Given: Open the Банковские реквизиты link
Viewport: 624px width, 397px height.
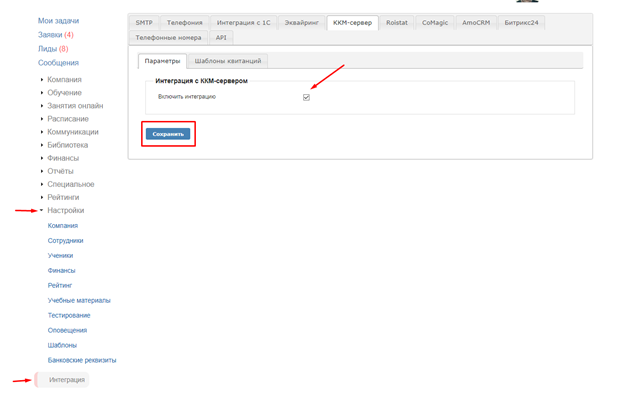Looking at the screenshot, I should click(x=82, y=360).
